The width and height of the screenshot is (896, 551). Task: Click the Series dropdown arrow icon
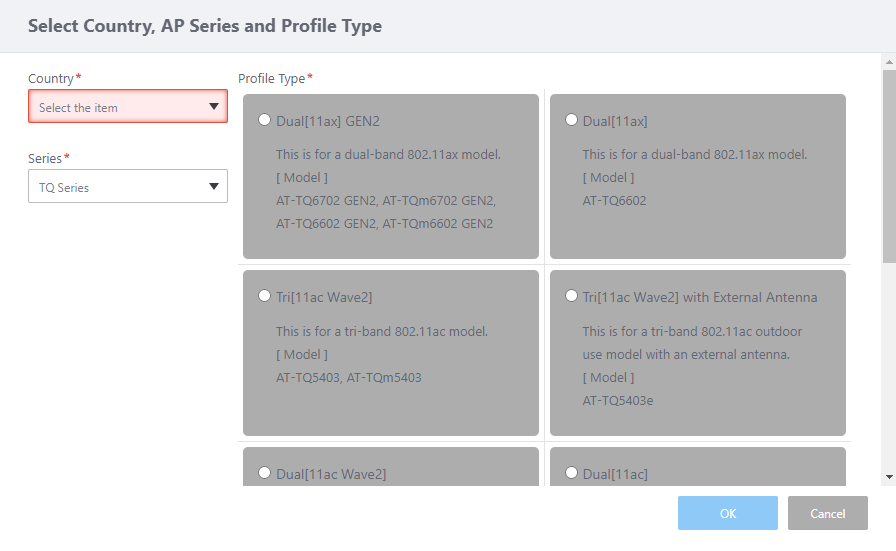coord(213,187)
